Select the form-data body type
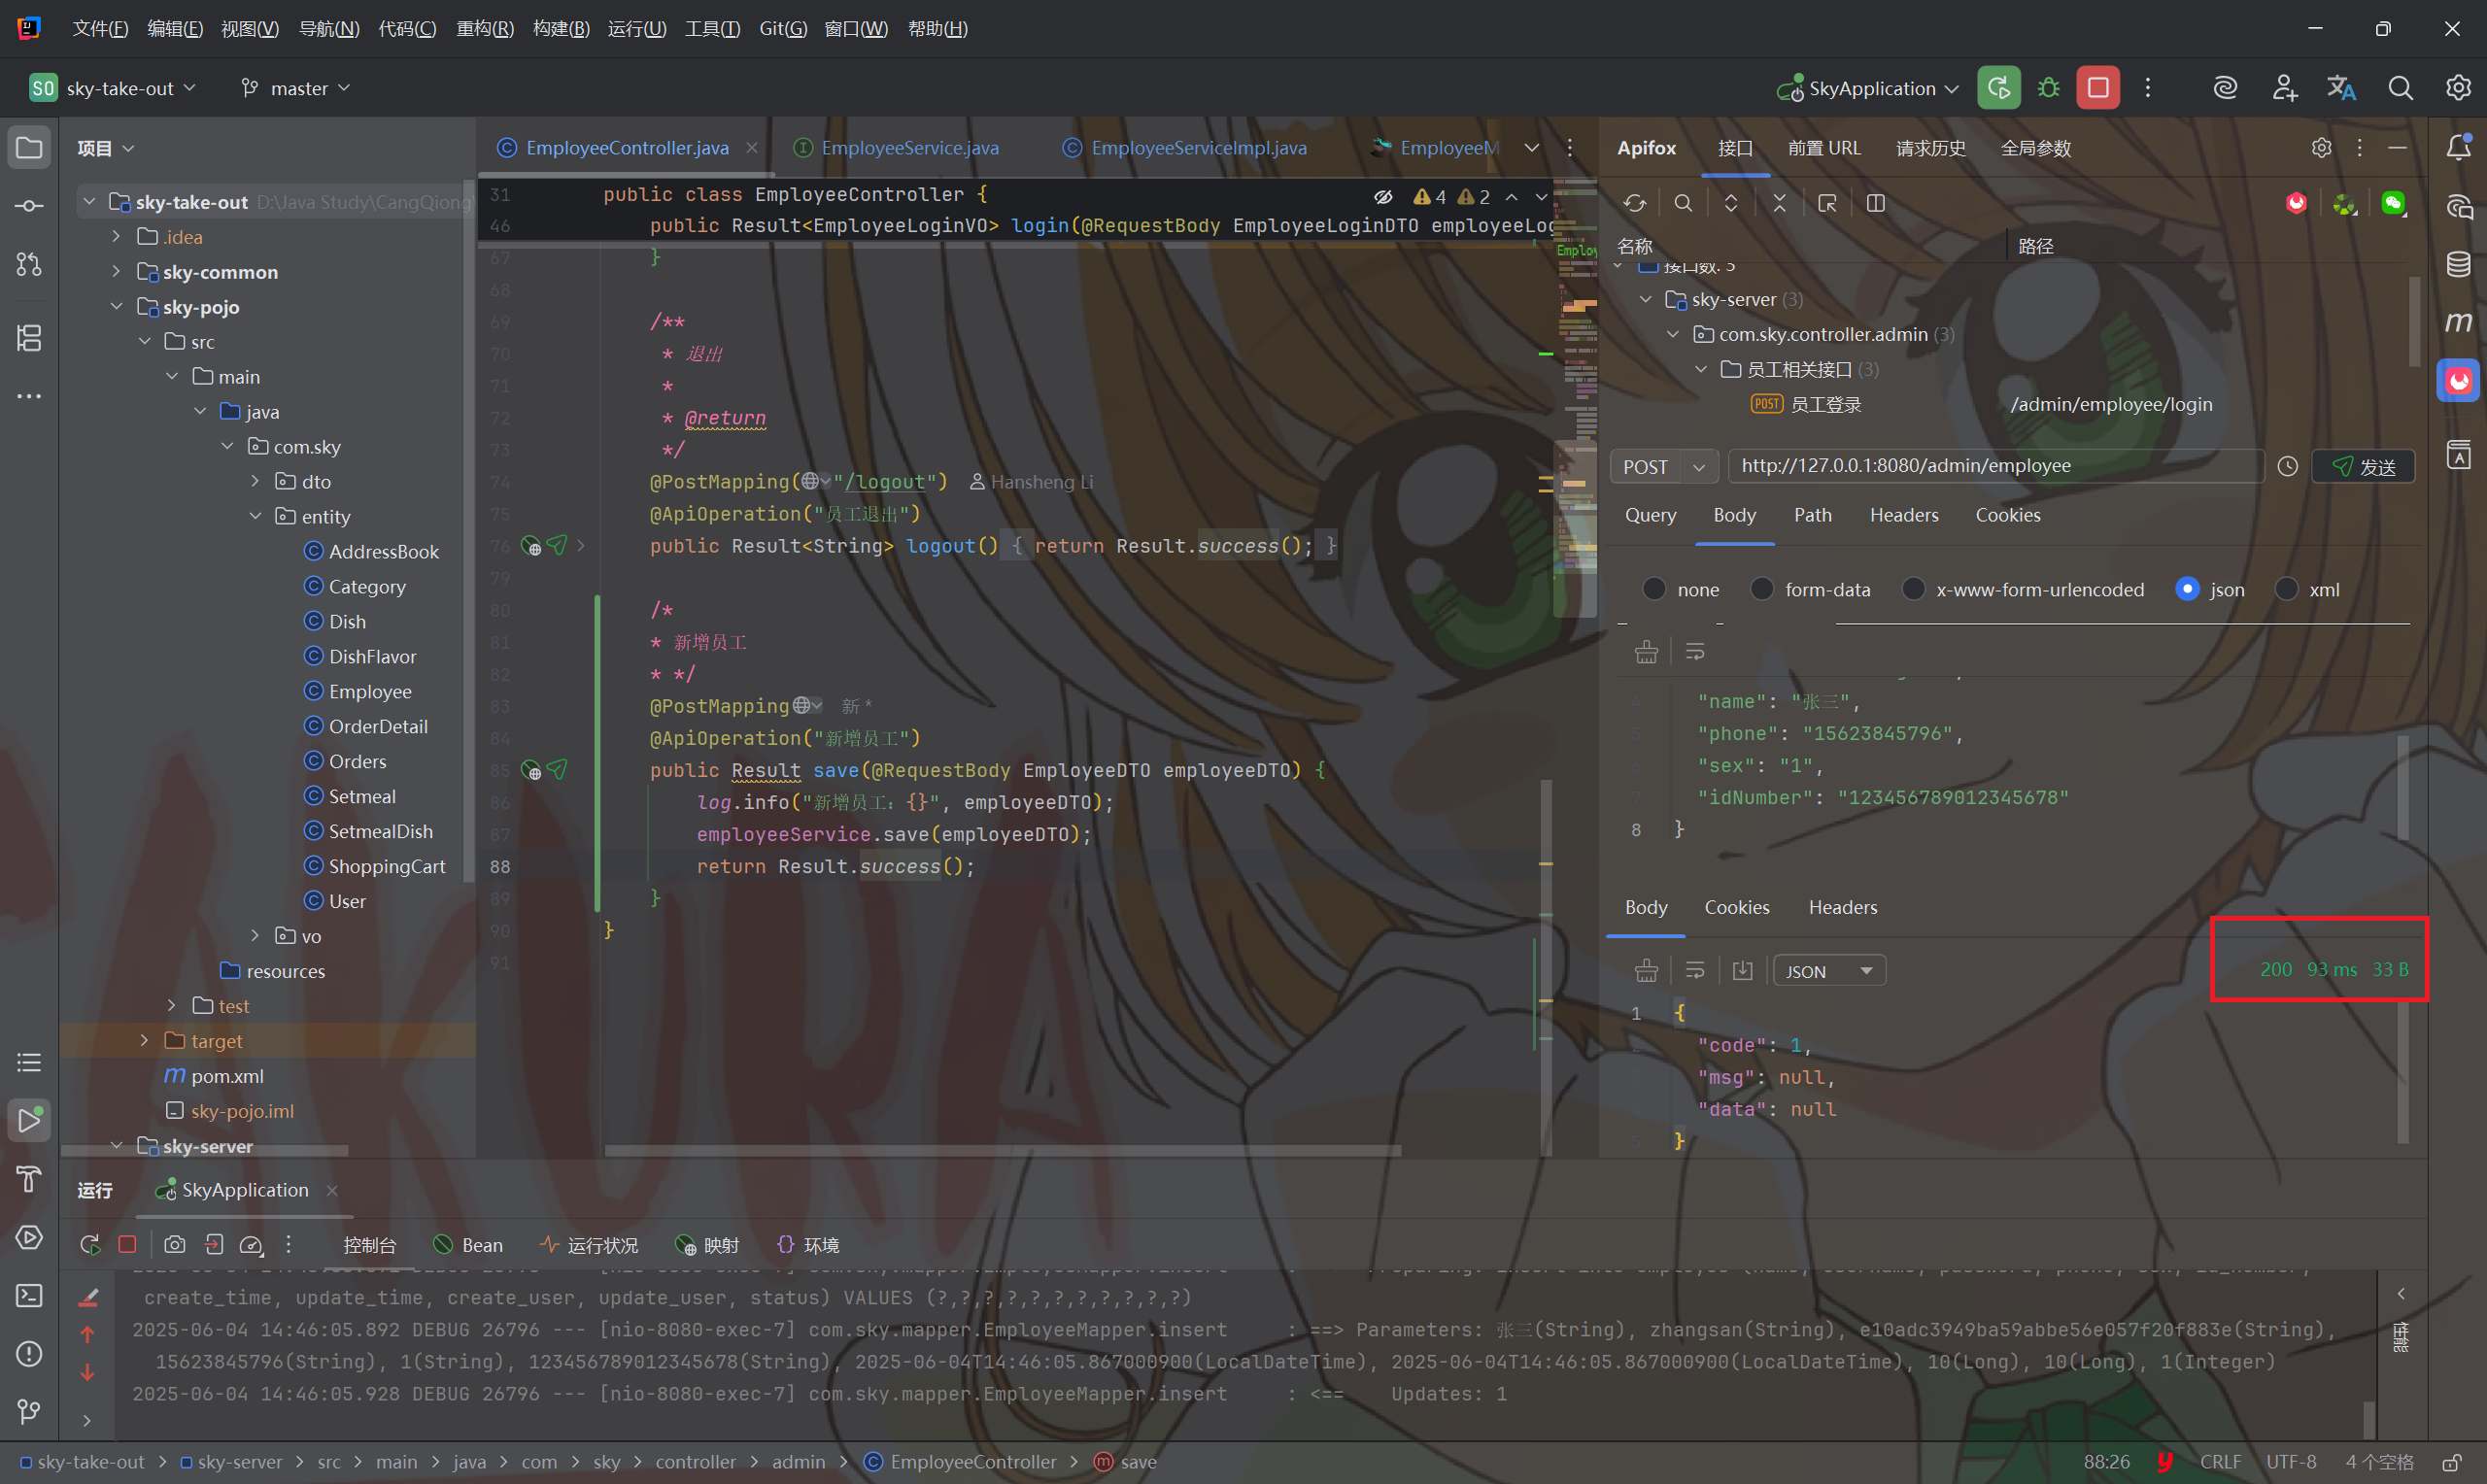Image resolution: width=2487 pixels, height=1484 pixels. click(x=1763, y=590)
